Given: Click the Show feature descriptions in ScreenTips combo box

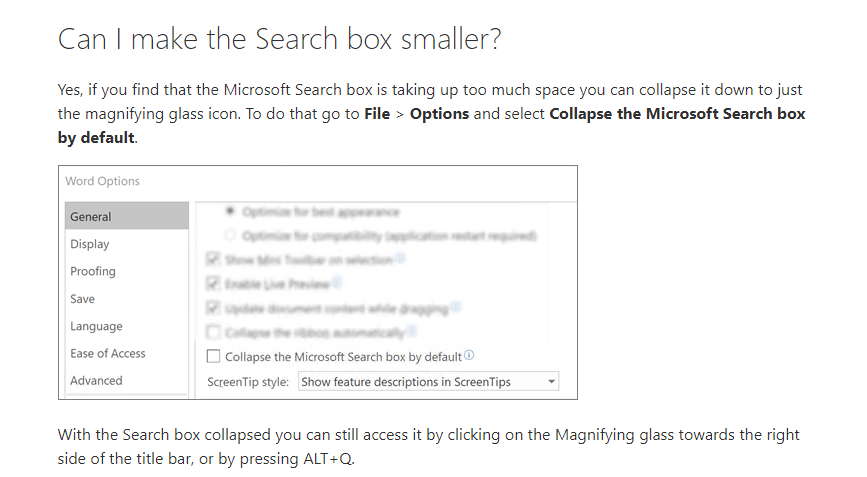Looking at the screenshot, I should [x=429, y=381].
